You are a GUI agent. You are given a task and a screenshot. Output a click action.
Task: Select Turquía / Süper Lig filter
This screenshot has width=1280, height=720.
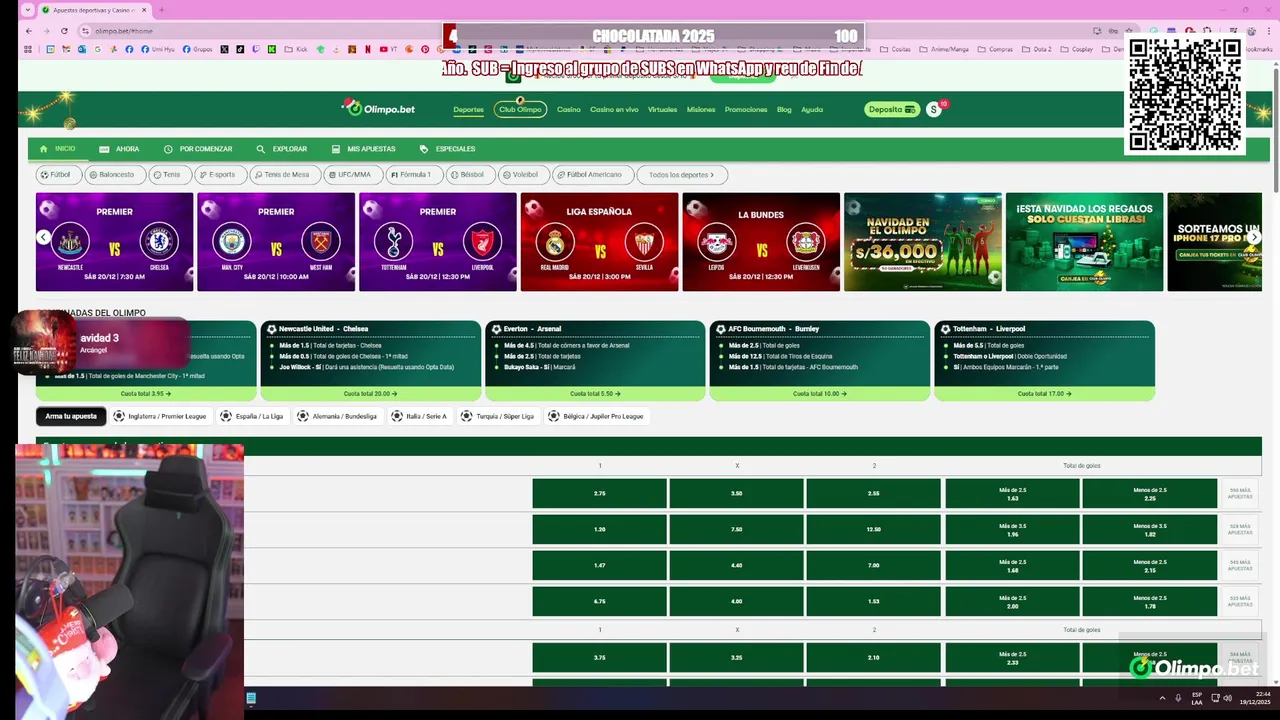click(x=498, y=416)
